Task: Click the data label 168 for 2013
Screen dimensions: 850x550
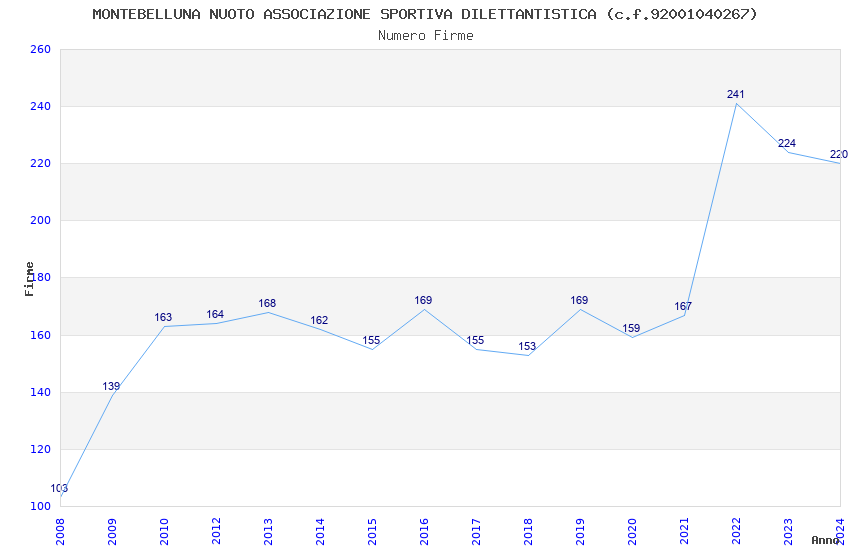Action: pos(267,303)
